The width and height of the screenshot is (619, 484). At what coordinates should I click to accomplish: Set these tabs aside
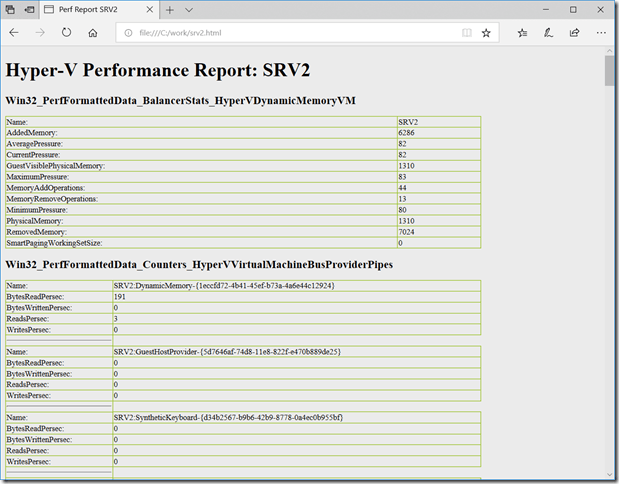tap(29, 9)
